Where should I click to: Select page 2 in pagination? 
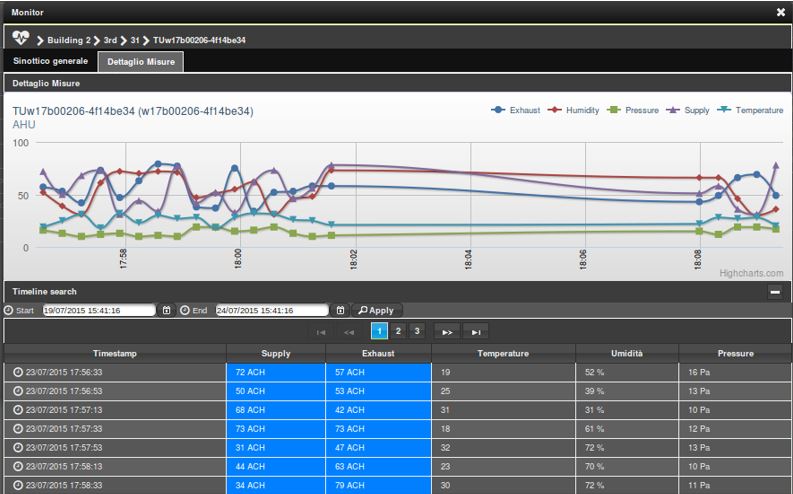(x=398, y=331)
